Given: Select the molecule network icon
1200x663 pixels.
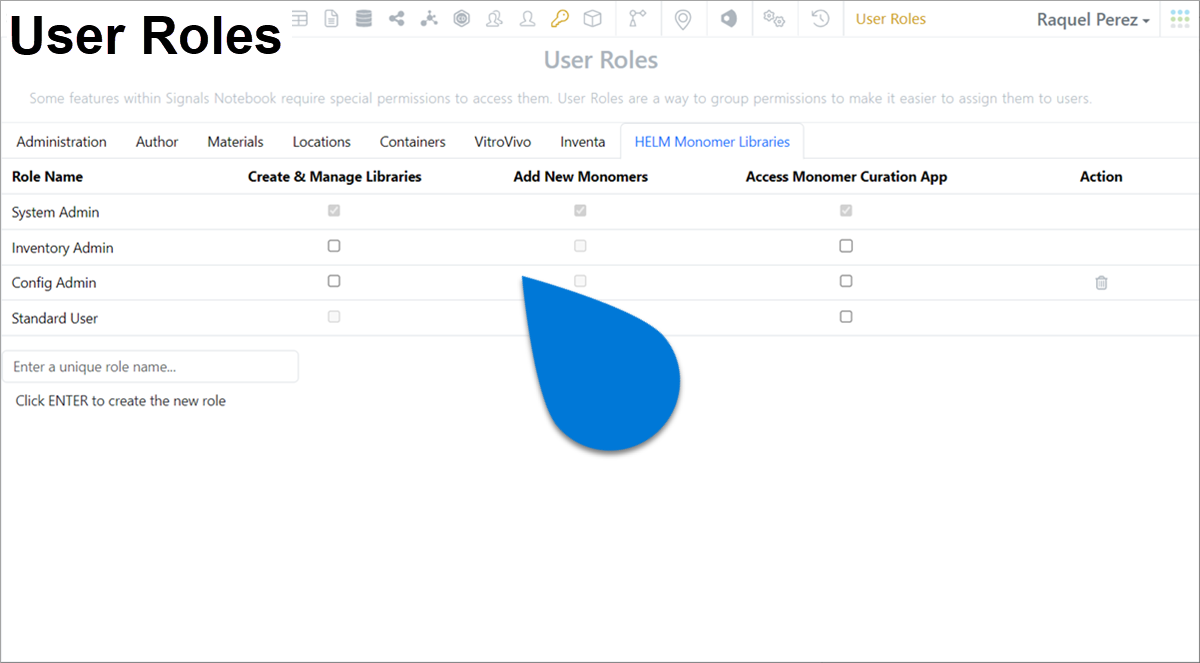Looking at the screenshot, I should [429, 18].
